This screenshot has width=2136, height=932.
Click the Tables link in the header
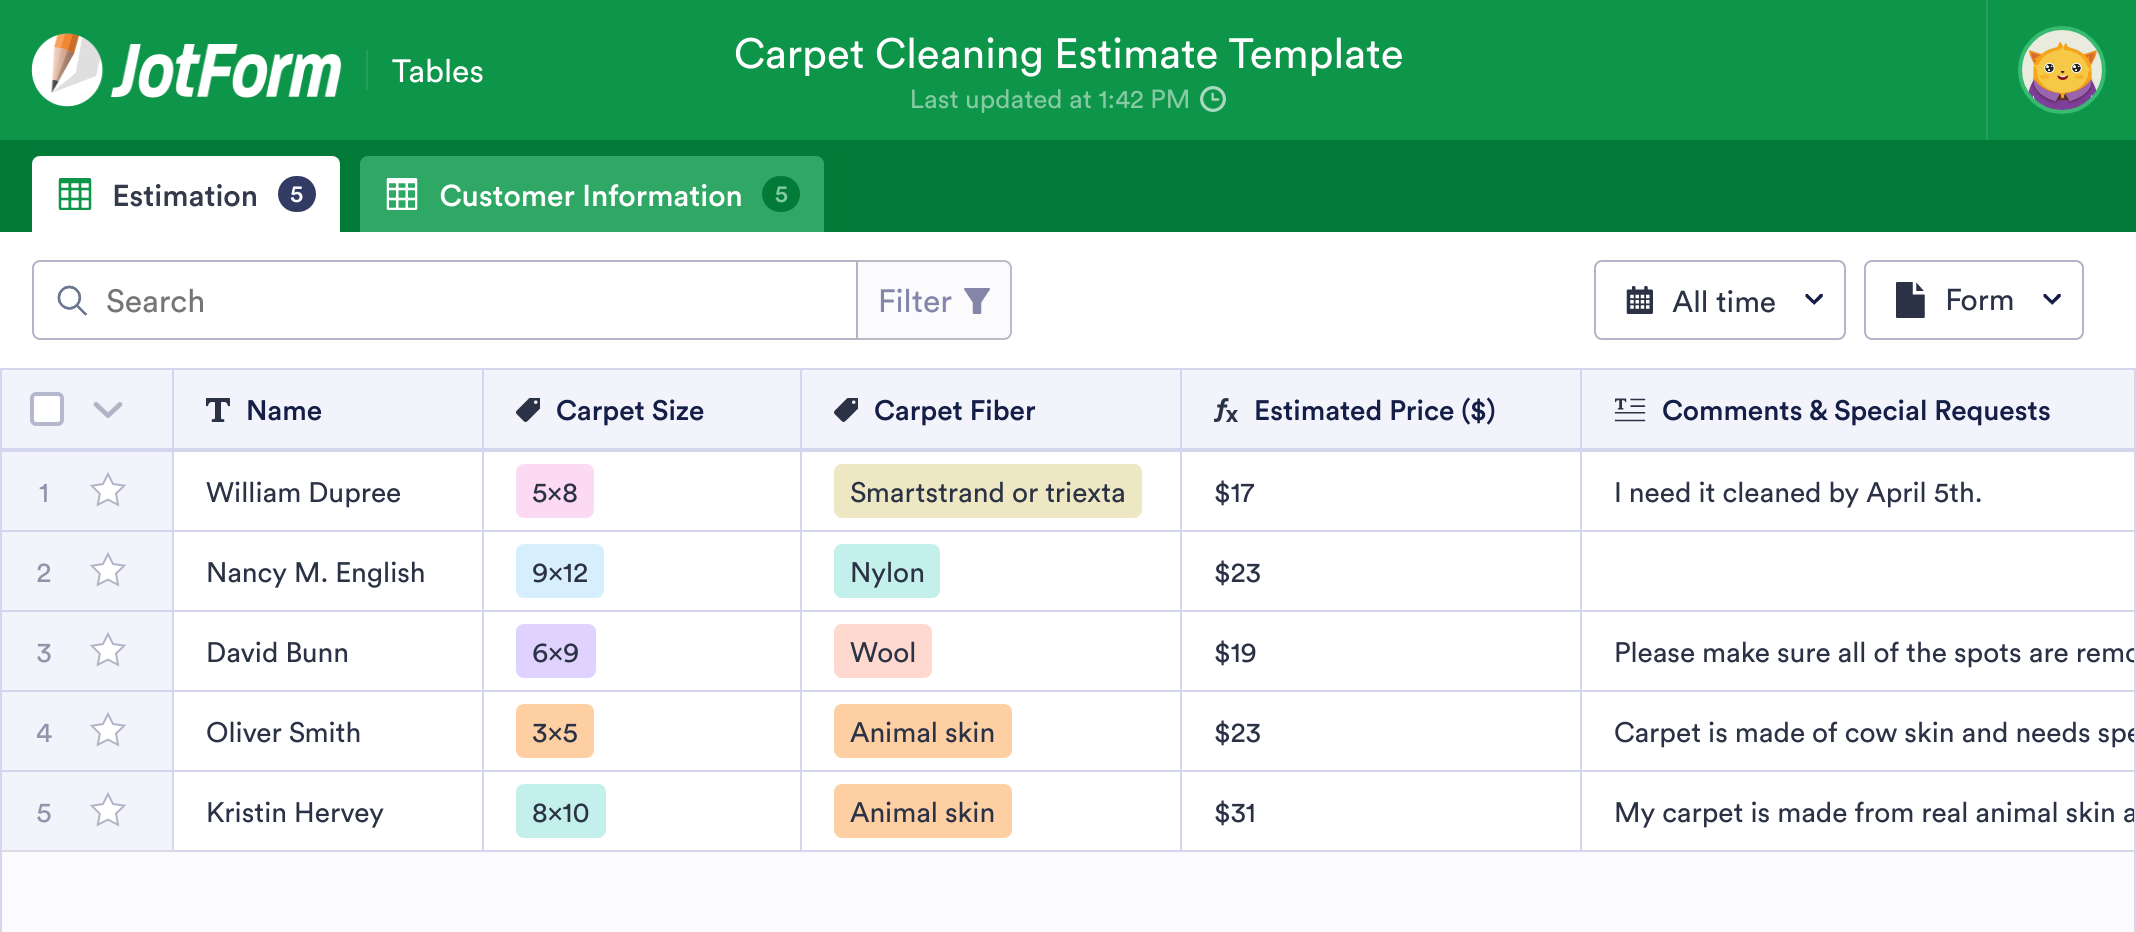437,70
